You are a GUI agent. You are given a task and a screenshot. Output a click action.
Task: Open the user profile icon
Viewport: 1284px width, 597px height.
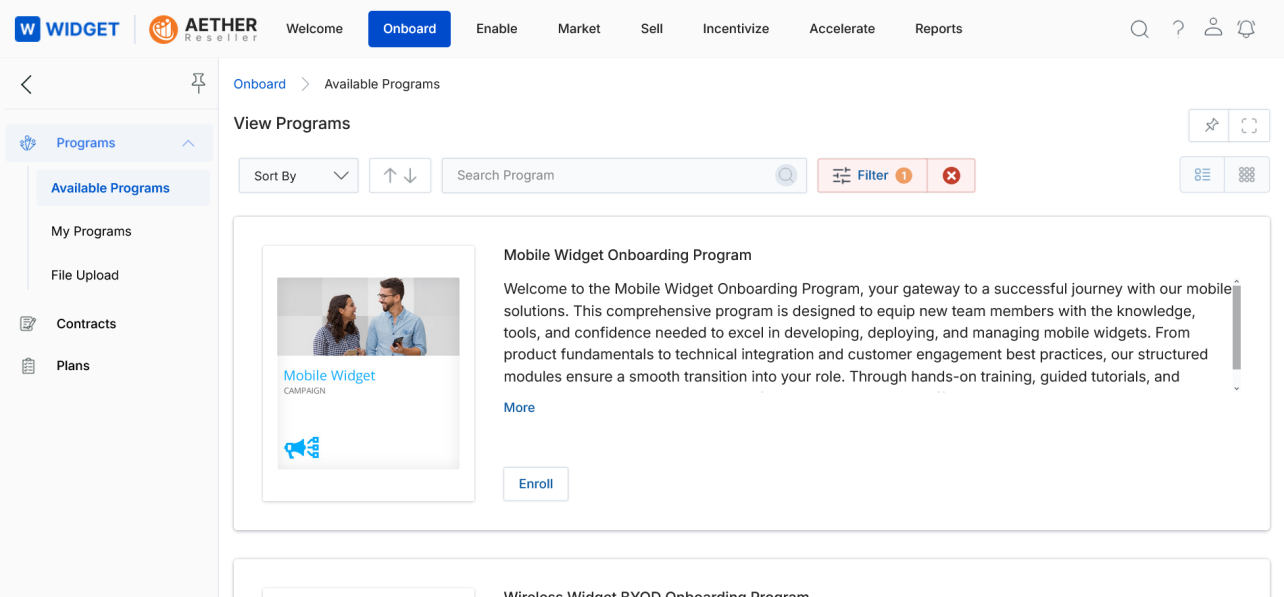pos(1213,27)
